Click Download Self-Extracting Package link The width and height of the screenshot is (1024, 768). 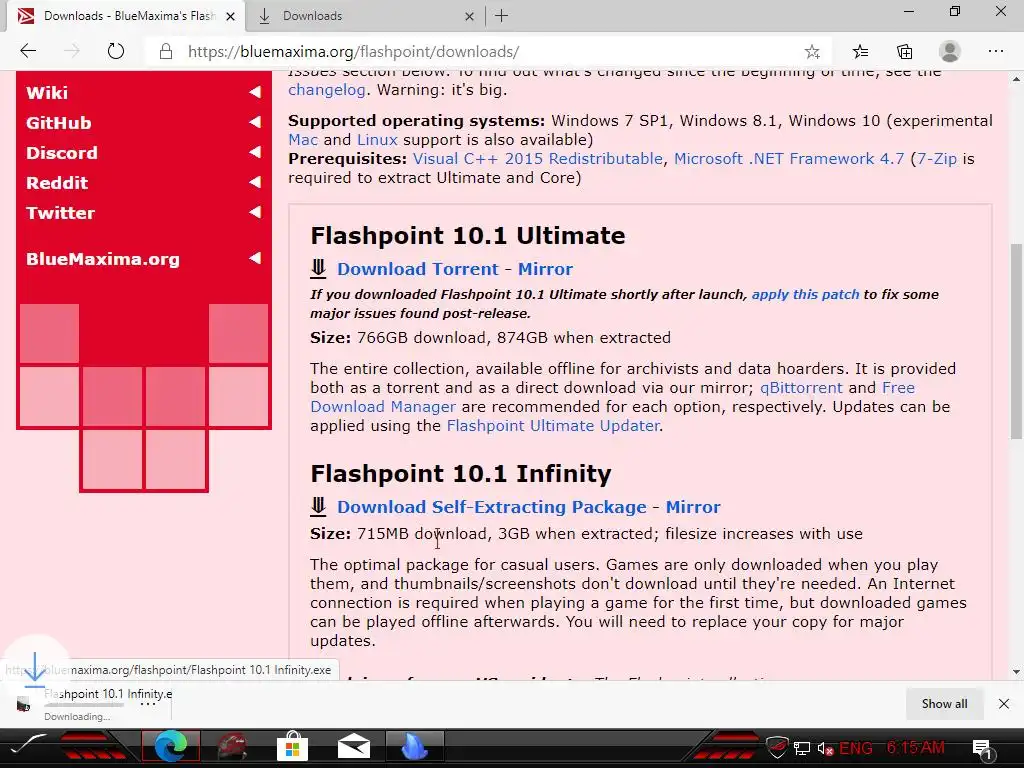(x=492, y=507)
